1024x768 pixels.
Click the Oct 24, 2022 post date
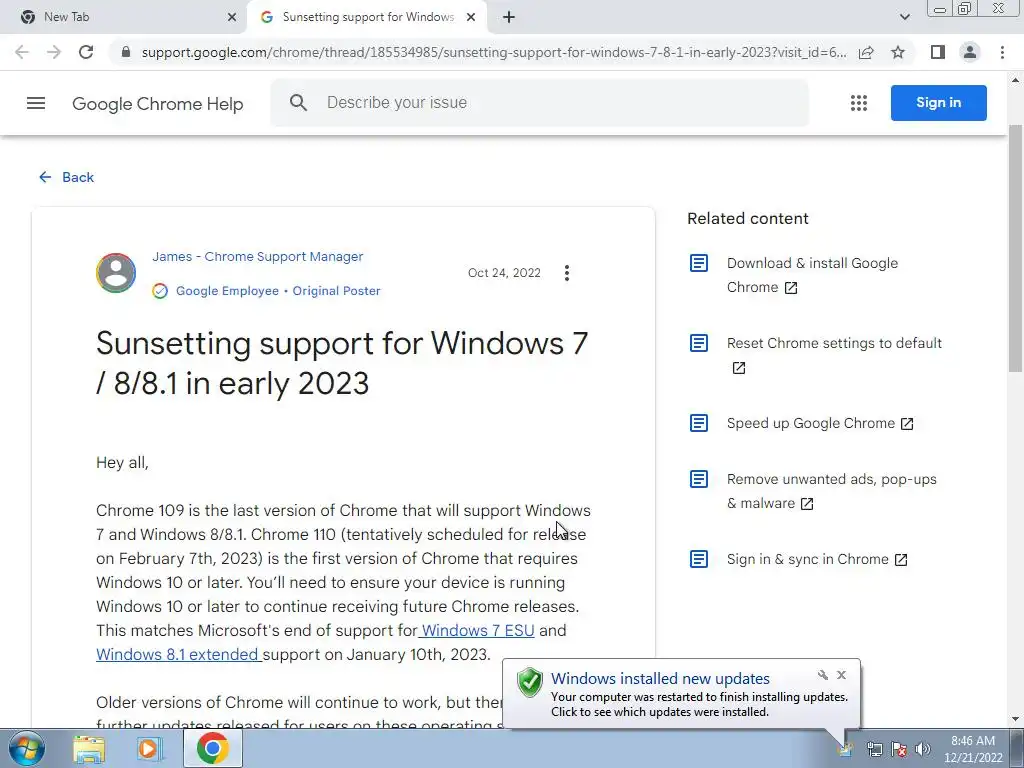coord(504,273)
